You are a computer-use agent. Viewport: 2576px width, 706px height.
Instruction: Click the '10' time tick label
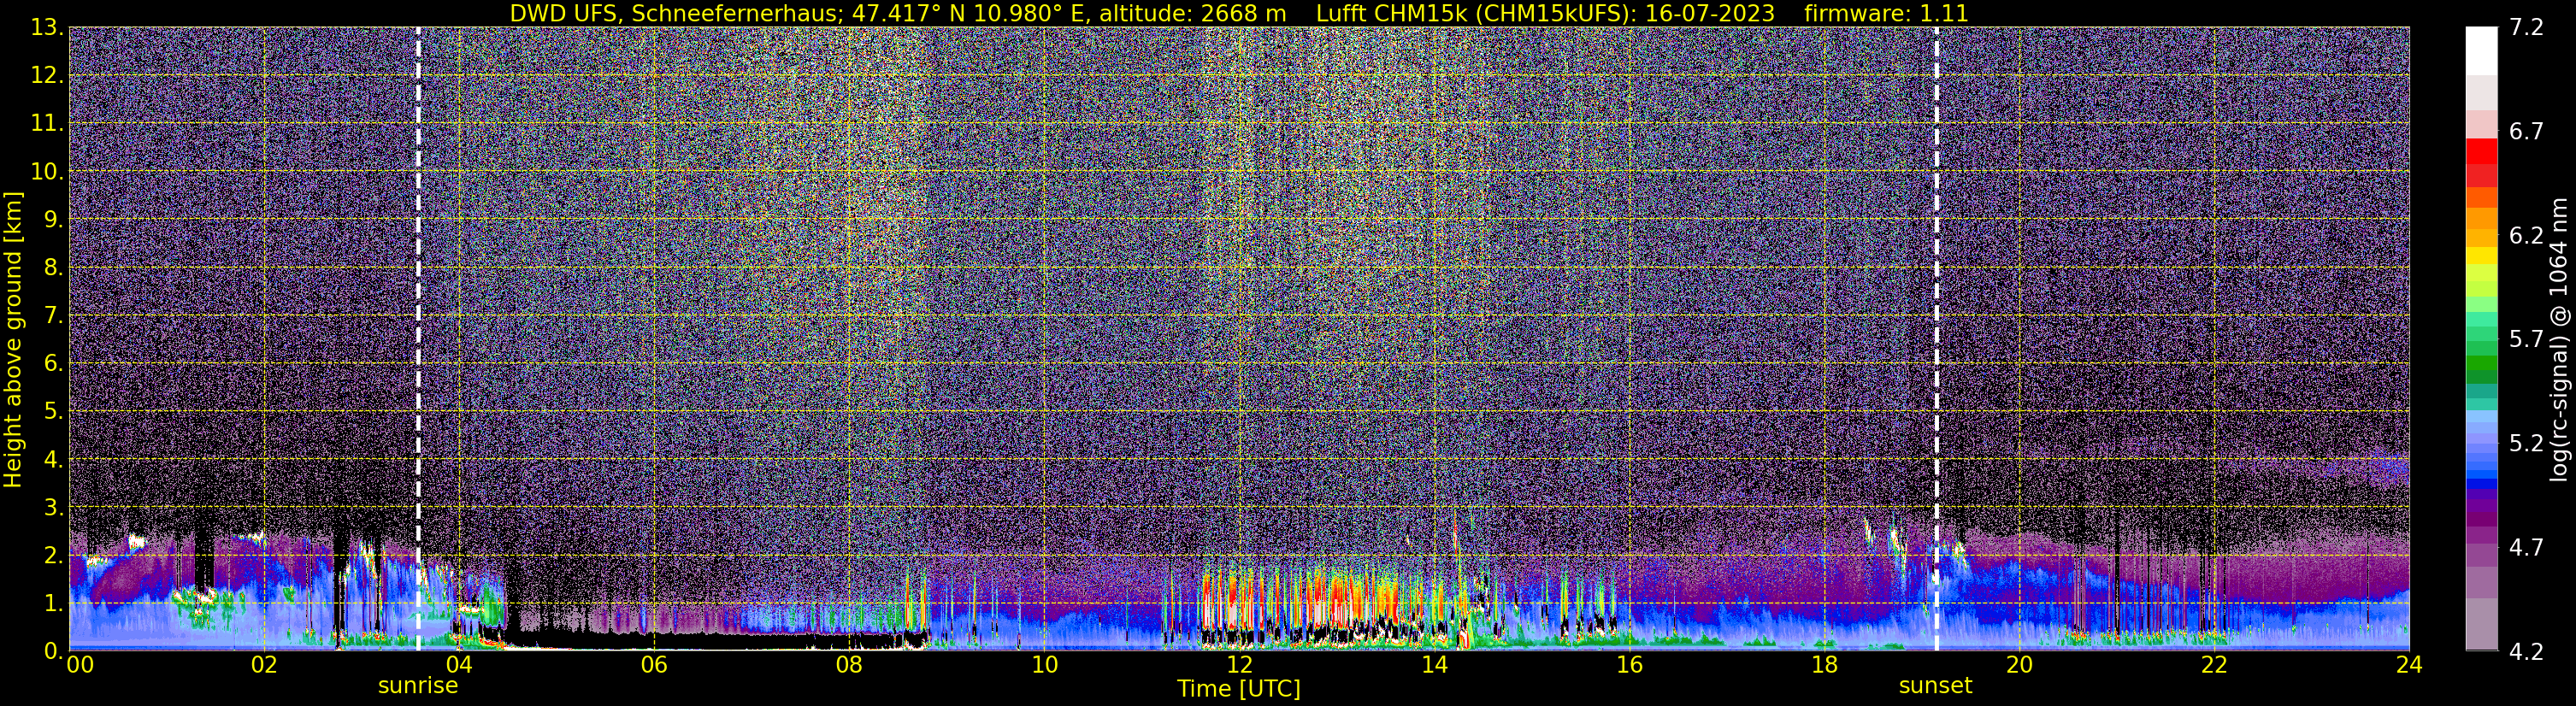click(x=1044, y=665)
